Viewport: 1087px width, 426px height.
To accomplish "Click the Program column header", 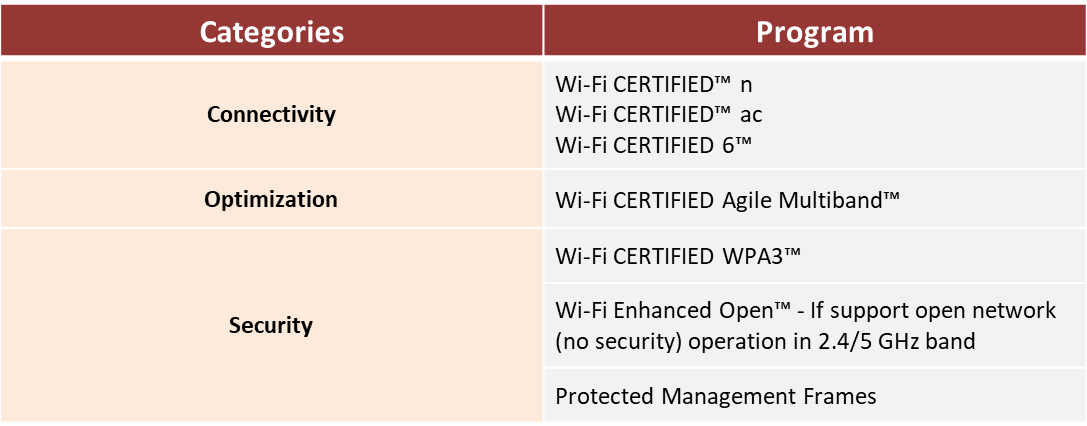I will tap(814, 31).
